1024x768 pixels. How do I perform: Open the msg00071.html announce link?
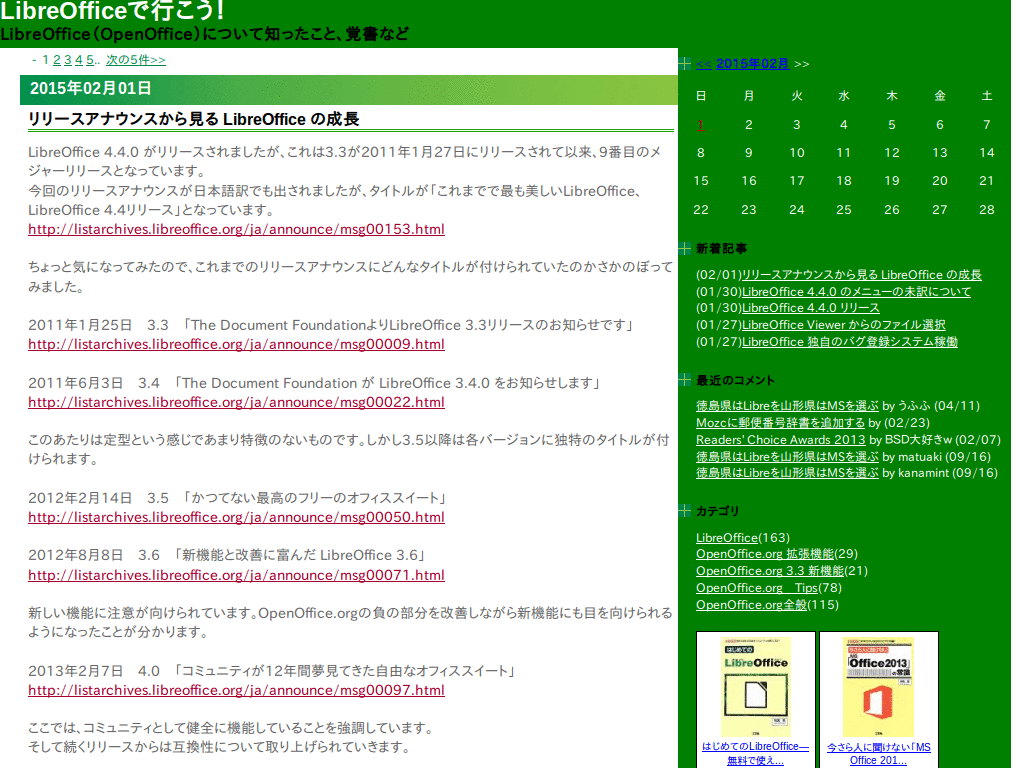click(236, 575)
